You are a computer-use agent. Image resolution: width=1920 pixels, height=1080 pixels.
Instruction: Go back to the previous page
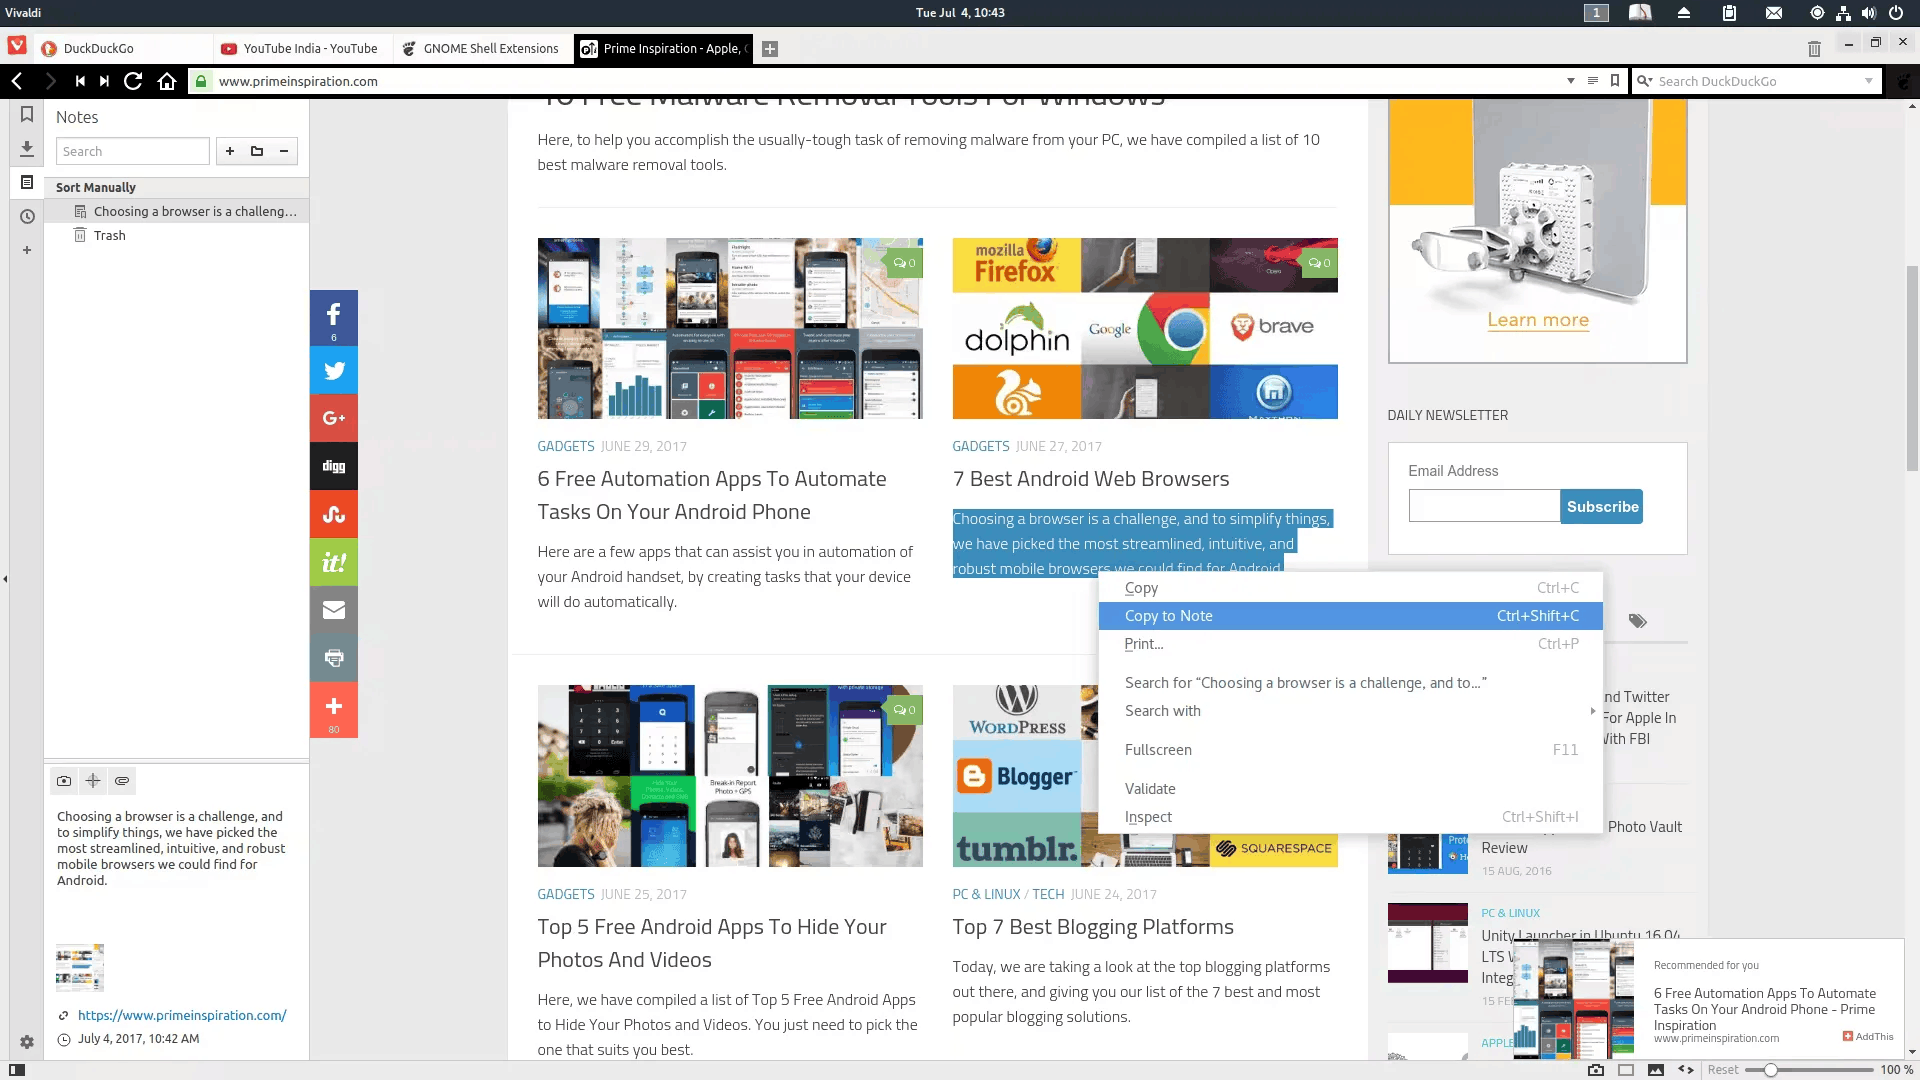[17, 81]
